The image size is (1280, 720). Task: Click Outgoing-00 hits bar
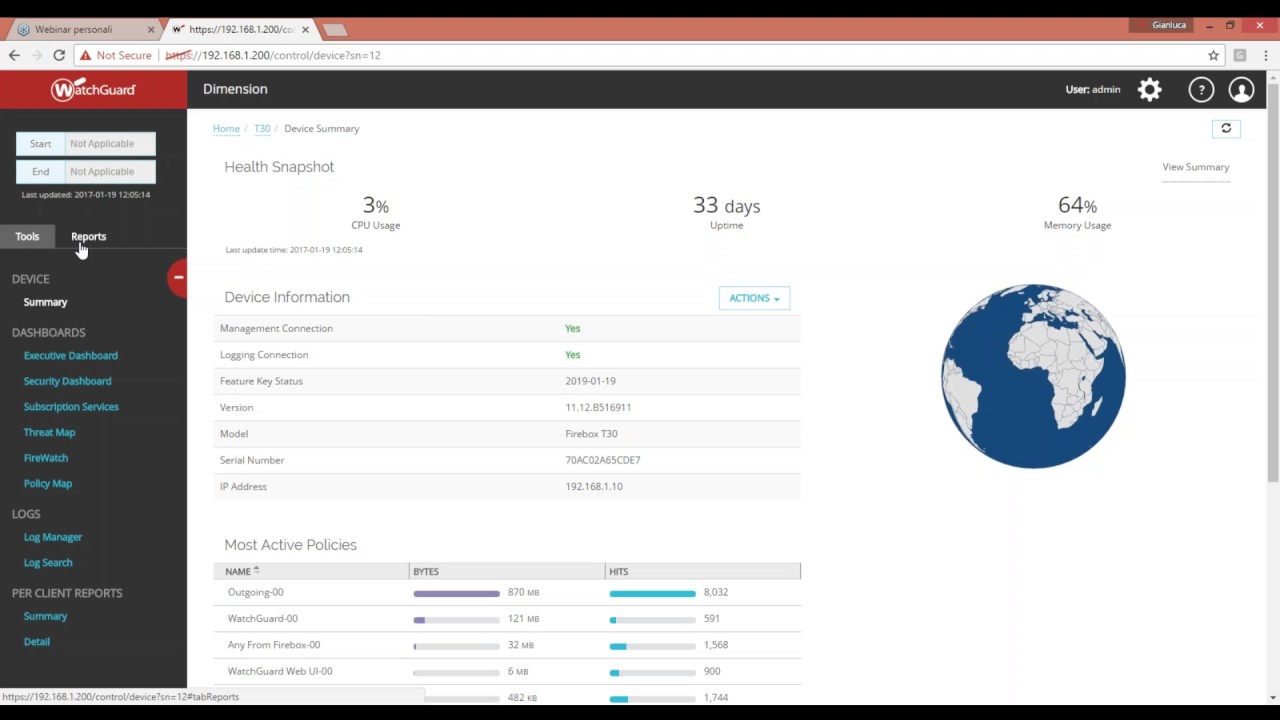(x=652, y=594)
